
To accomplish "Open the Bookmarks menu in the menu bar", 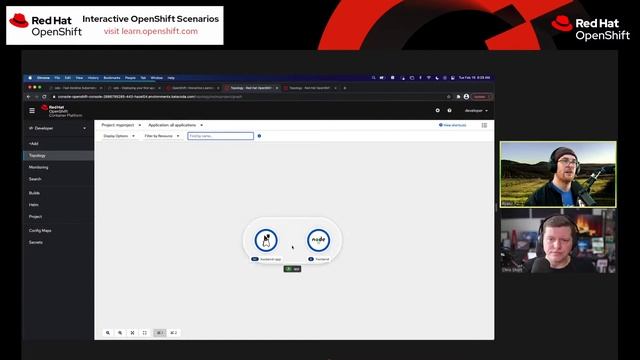I will 112,78.
